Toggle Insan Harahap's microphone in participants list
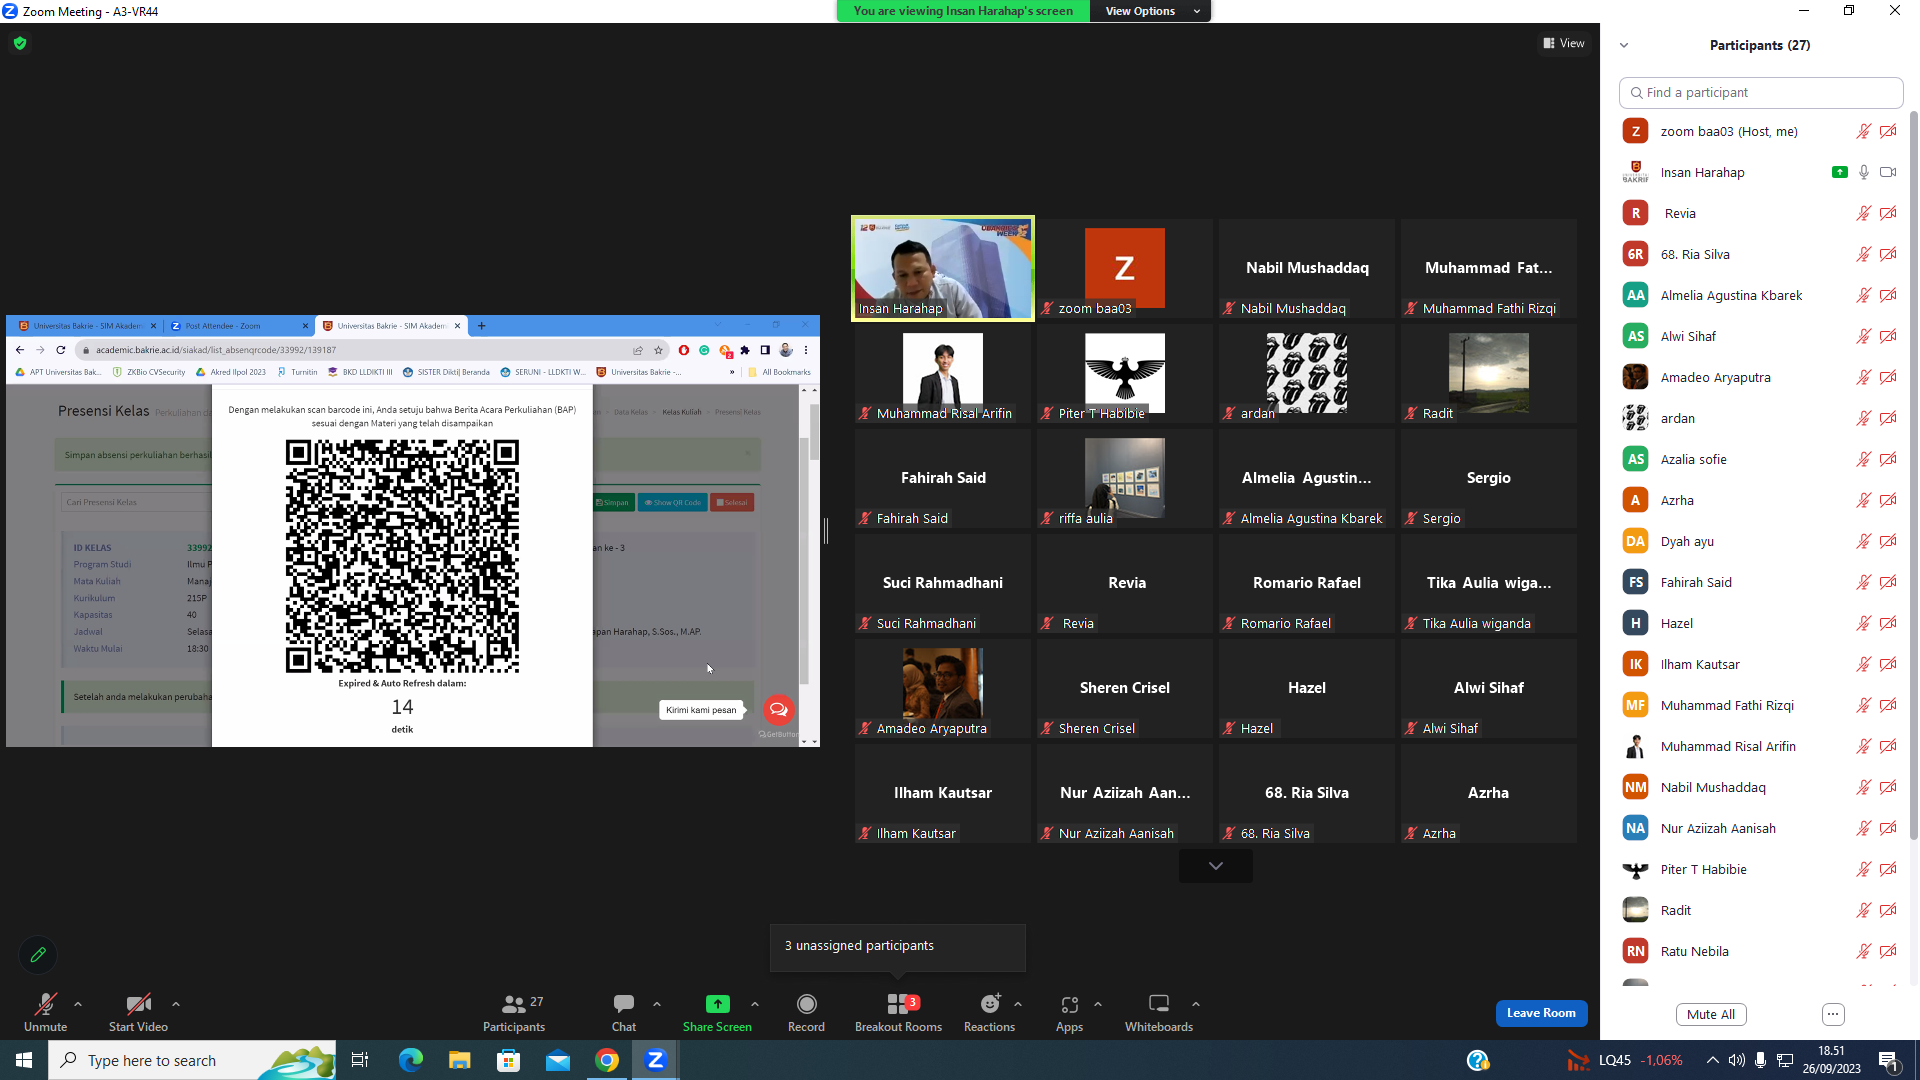Viewport: 1920px width, 1080px height. point(1863,172)
